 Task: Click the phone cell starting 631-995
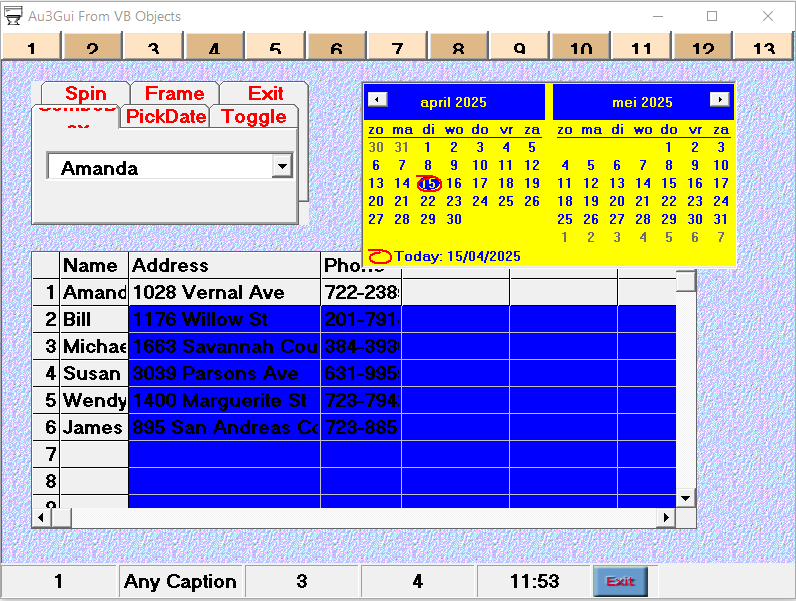point(361,373)
